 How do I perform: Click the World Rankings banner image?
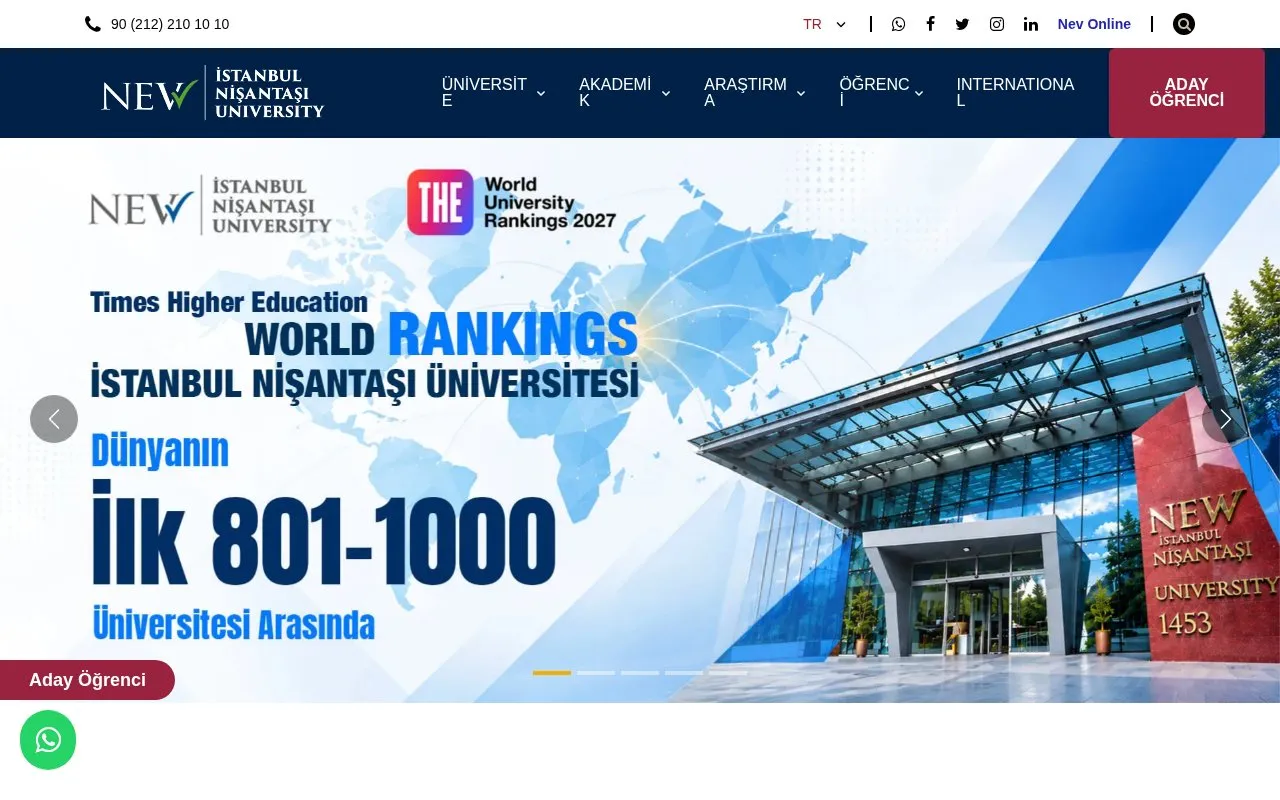click(x=640, y=420)
